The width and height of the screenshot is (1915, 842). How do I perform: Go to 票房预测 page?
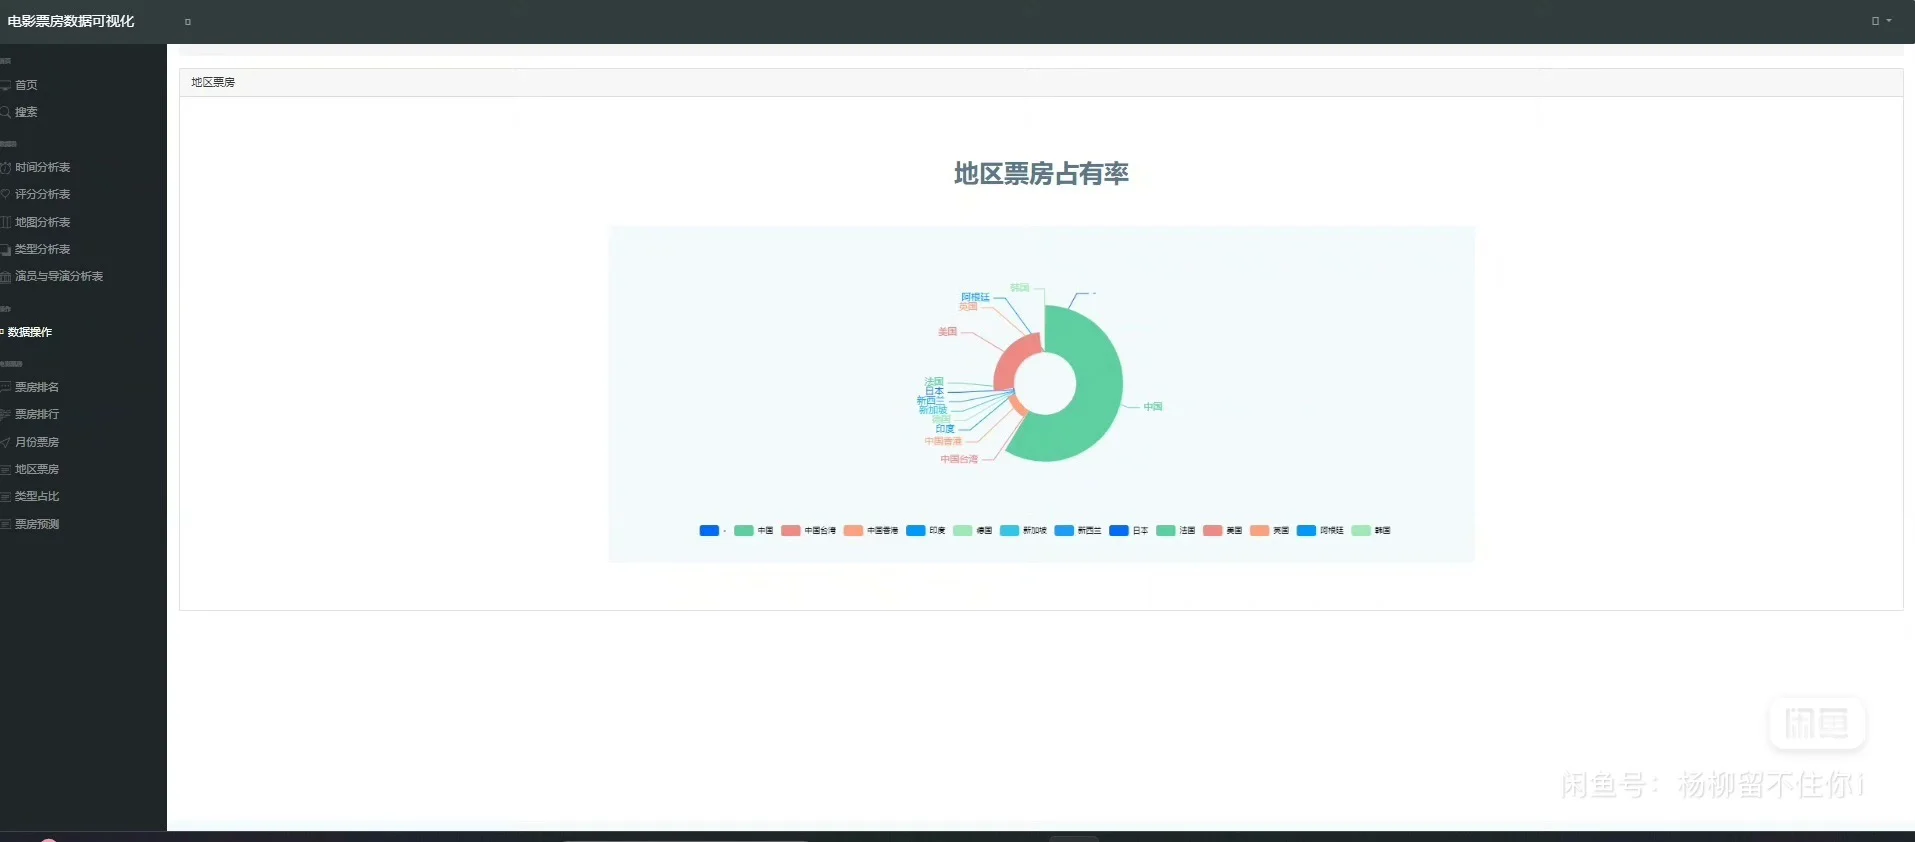pyautogui.click(x=37, y=524)
